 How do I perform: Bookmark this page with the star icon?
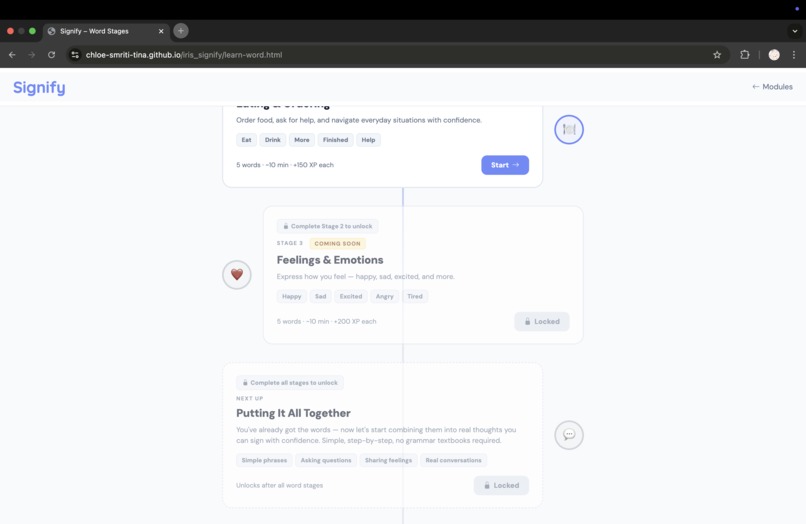(x=717, y=55)
